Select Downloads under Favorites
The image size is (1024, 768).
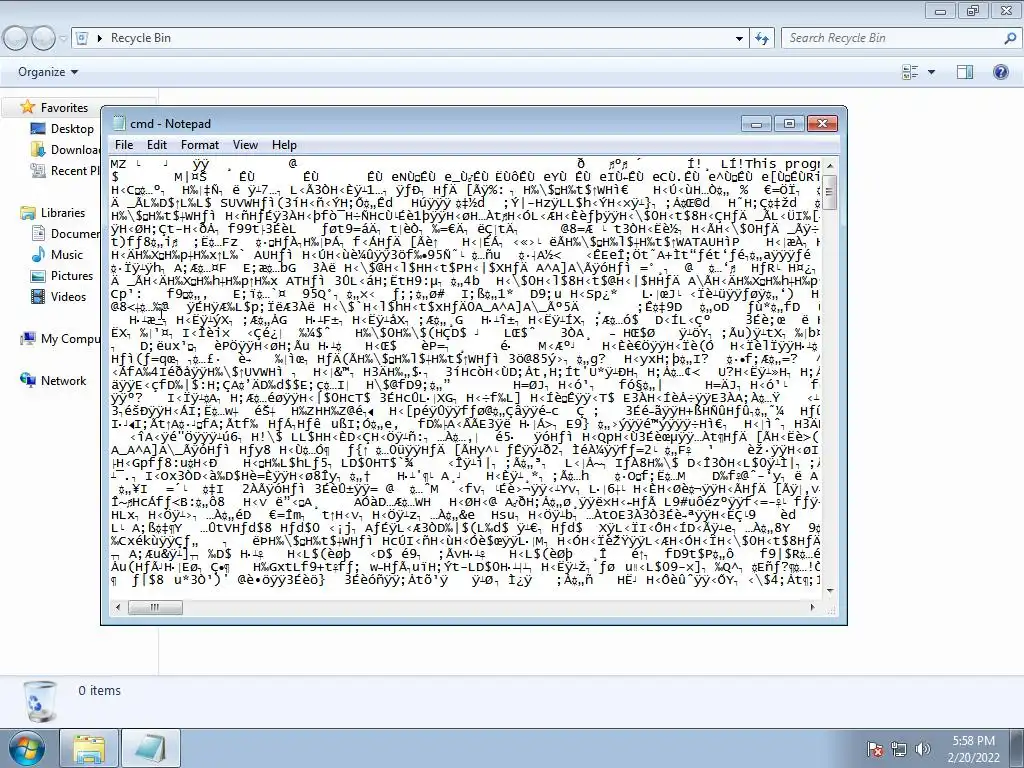pyautogui.click(x=75, y=150)
